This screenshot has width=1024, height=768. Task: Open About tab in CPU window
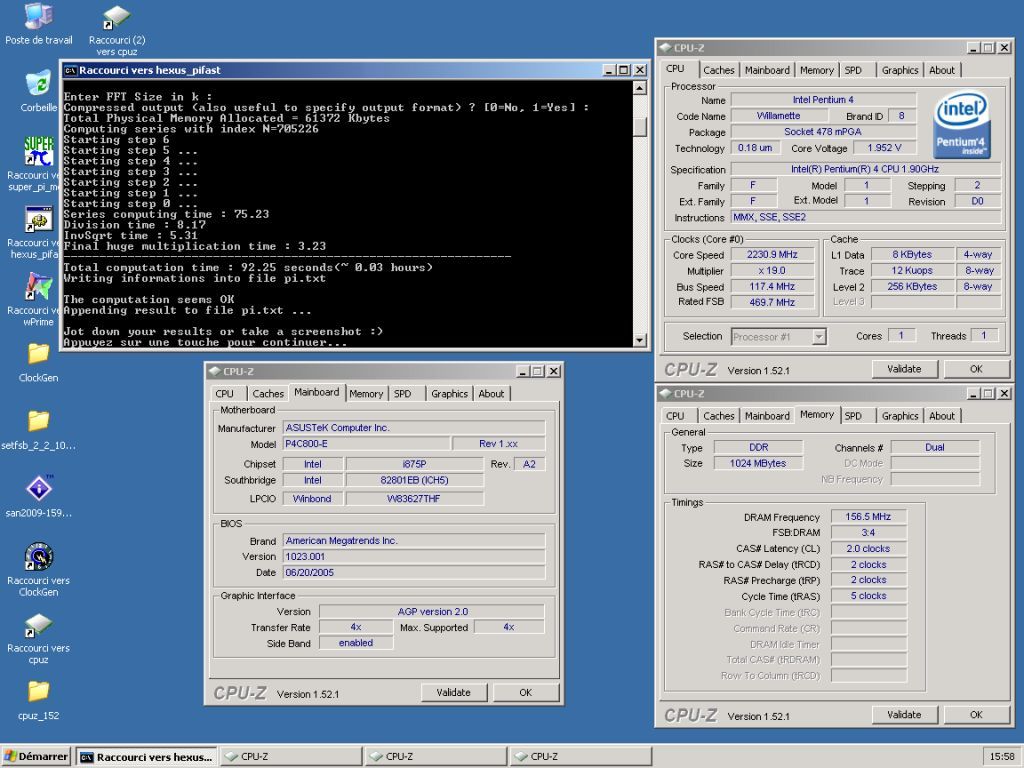click(x=942, y=70)
